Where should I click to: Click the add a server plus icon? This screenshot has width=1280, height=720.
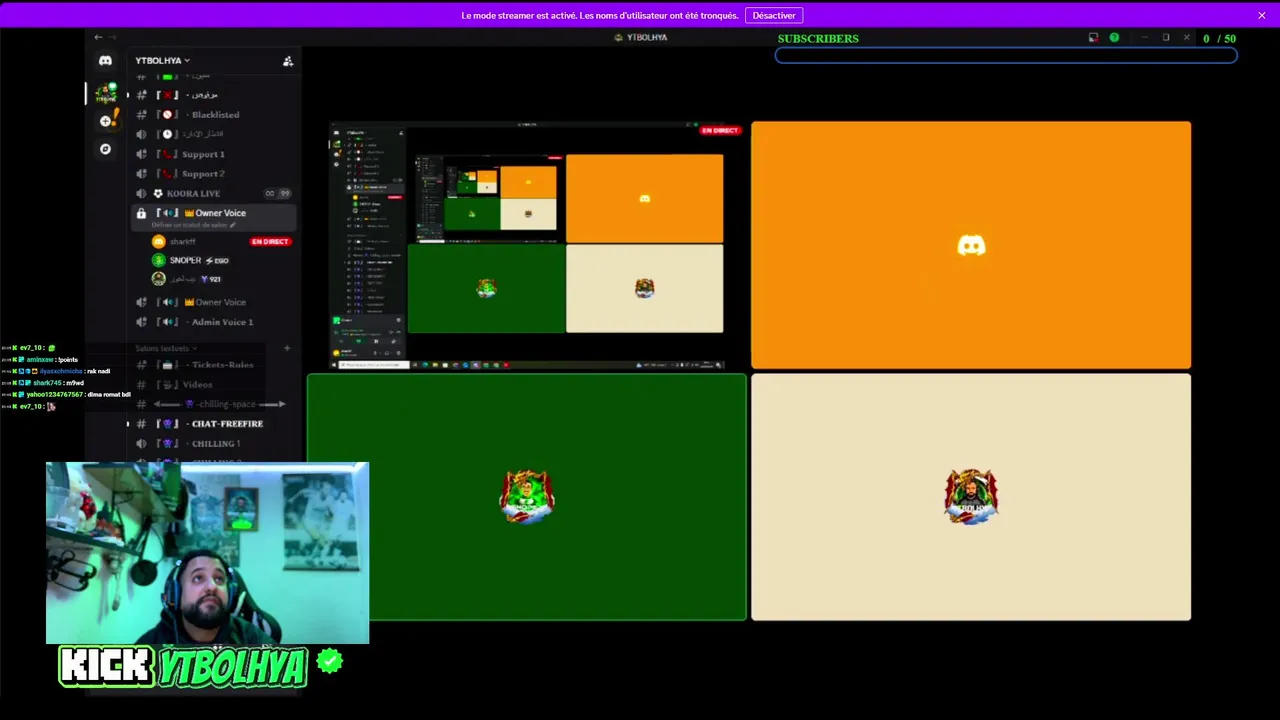[x=105, y=121]
